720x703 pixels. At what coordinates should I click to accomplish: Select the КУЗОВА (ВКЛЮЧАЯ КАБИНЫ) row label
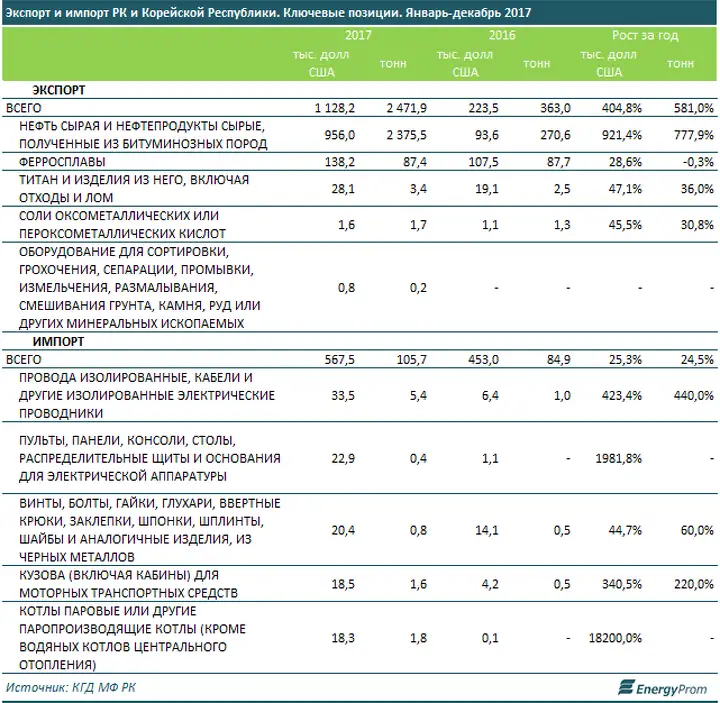click(x=129, y=584)
